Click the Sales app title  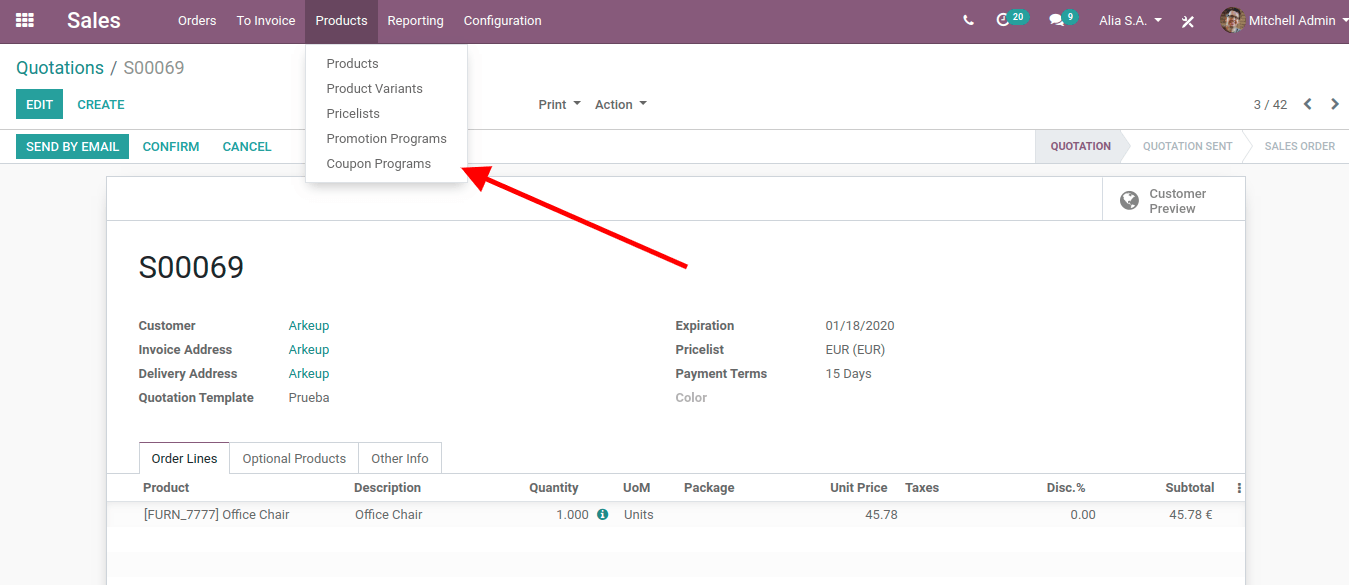(94, 20)
